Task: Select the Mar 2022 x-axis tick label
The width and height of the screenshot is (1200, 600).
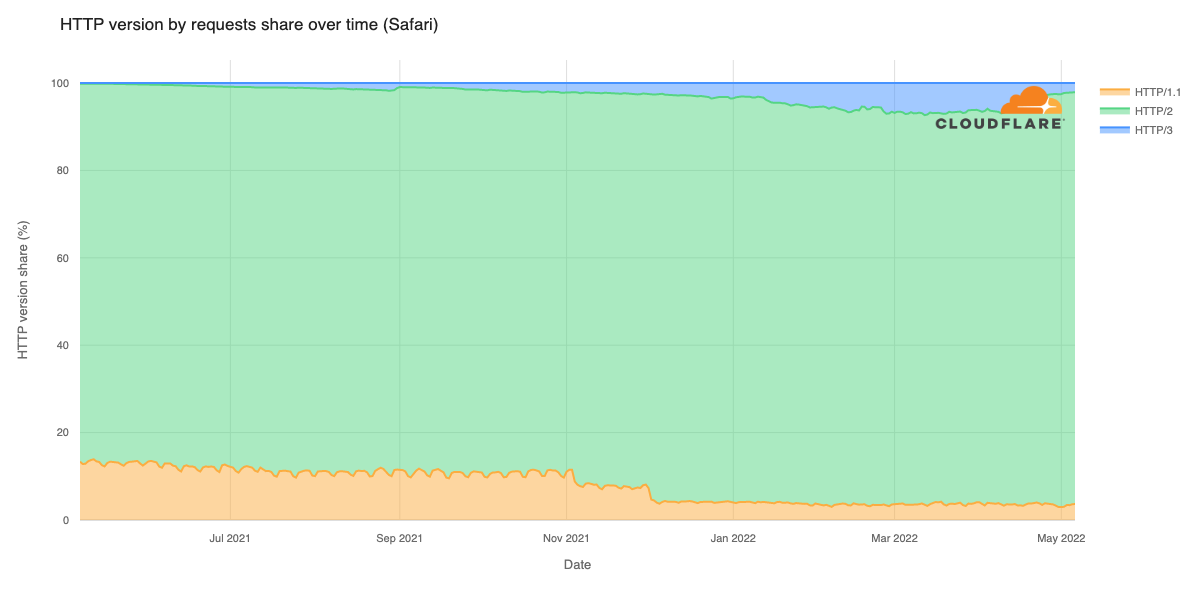Action: [x=894, y=538]
